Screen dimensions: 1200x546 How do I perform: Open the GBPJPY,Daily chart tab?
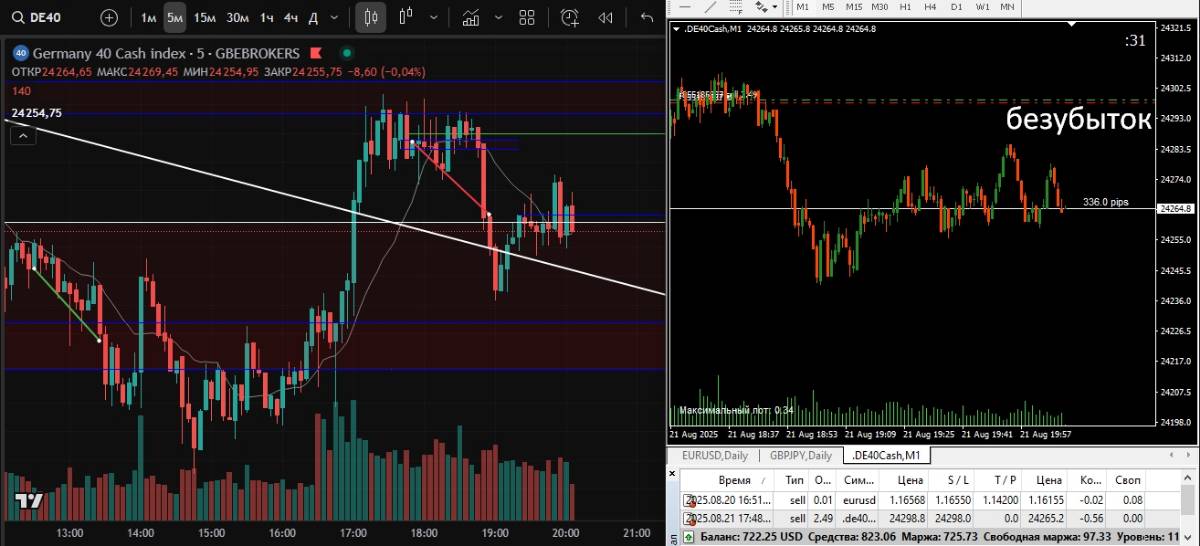(x=800, y=456)
